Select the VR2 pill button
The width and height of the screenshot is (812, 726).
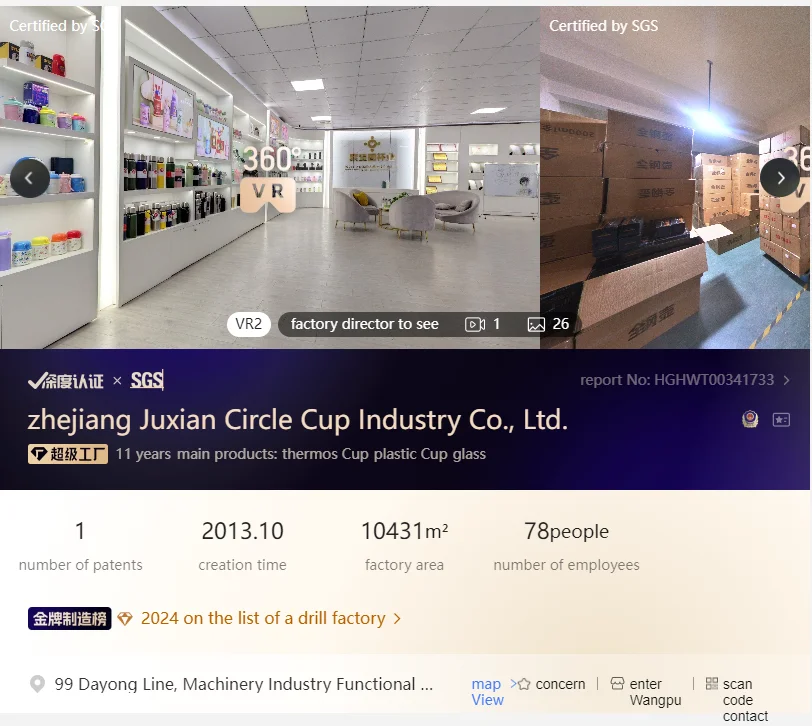point(249,324)
